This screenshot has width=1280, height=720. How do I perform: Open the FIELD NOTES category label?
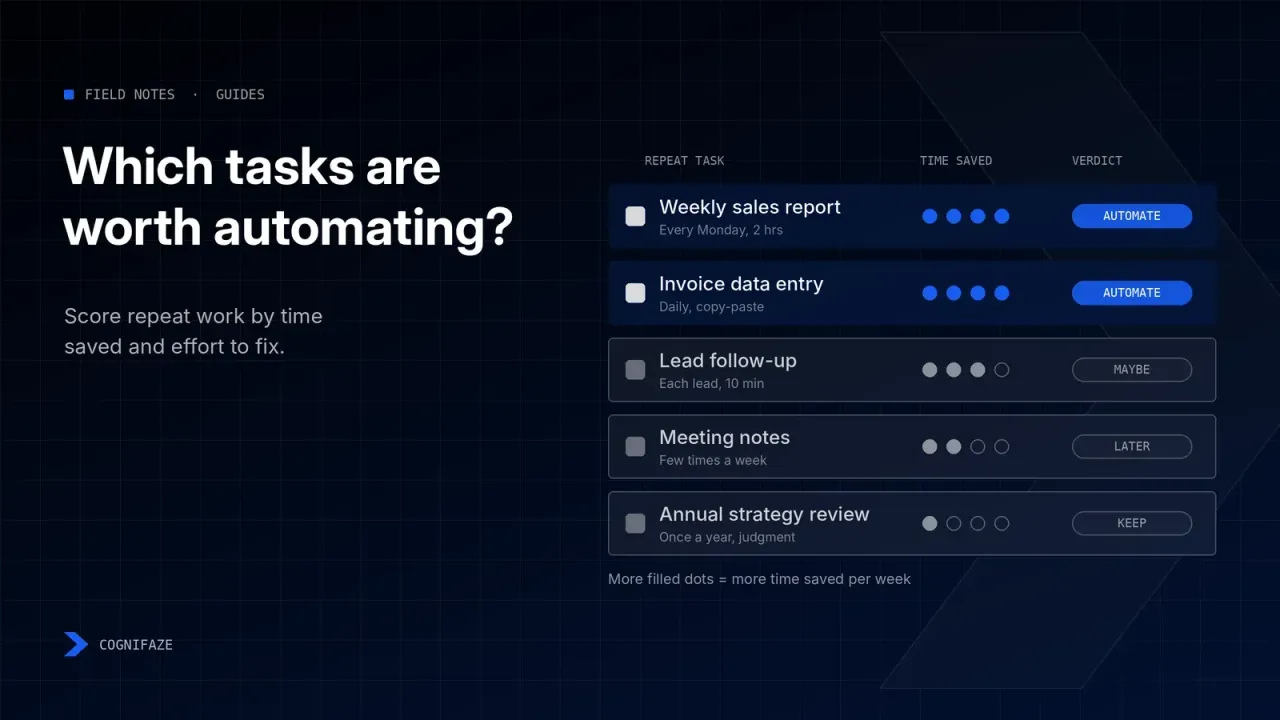(130, 94)
